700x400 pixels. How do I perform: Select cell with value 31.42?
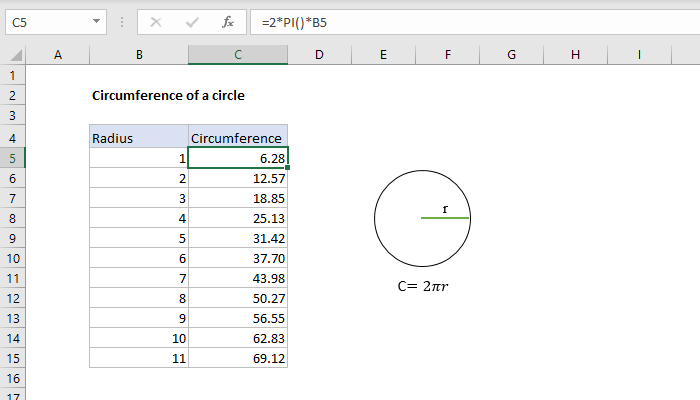pyautogui.click(x=238, y=238)
